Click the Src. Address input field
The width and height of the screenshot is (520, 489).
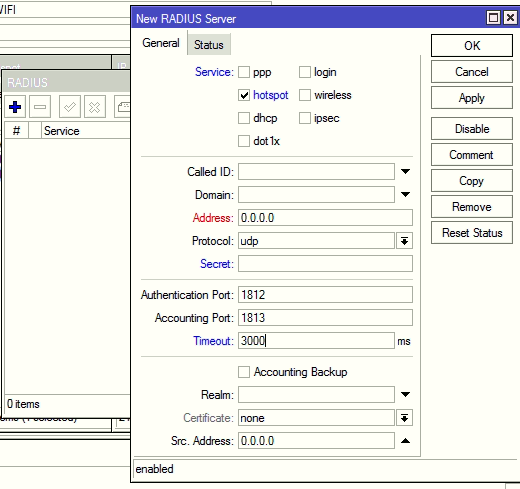coord(316,441)
